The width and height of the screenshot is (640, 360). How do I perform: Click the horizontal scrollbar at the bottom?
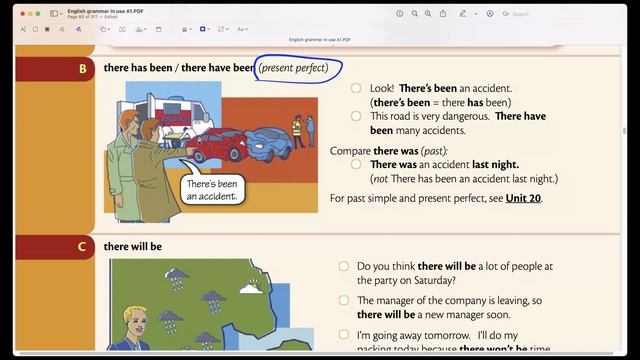(316, 353)
